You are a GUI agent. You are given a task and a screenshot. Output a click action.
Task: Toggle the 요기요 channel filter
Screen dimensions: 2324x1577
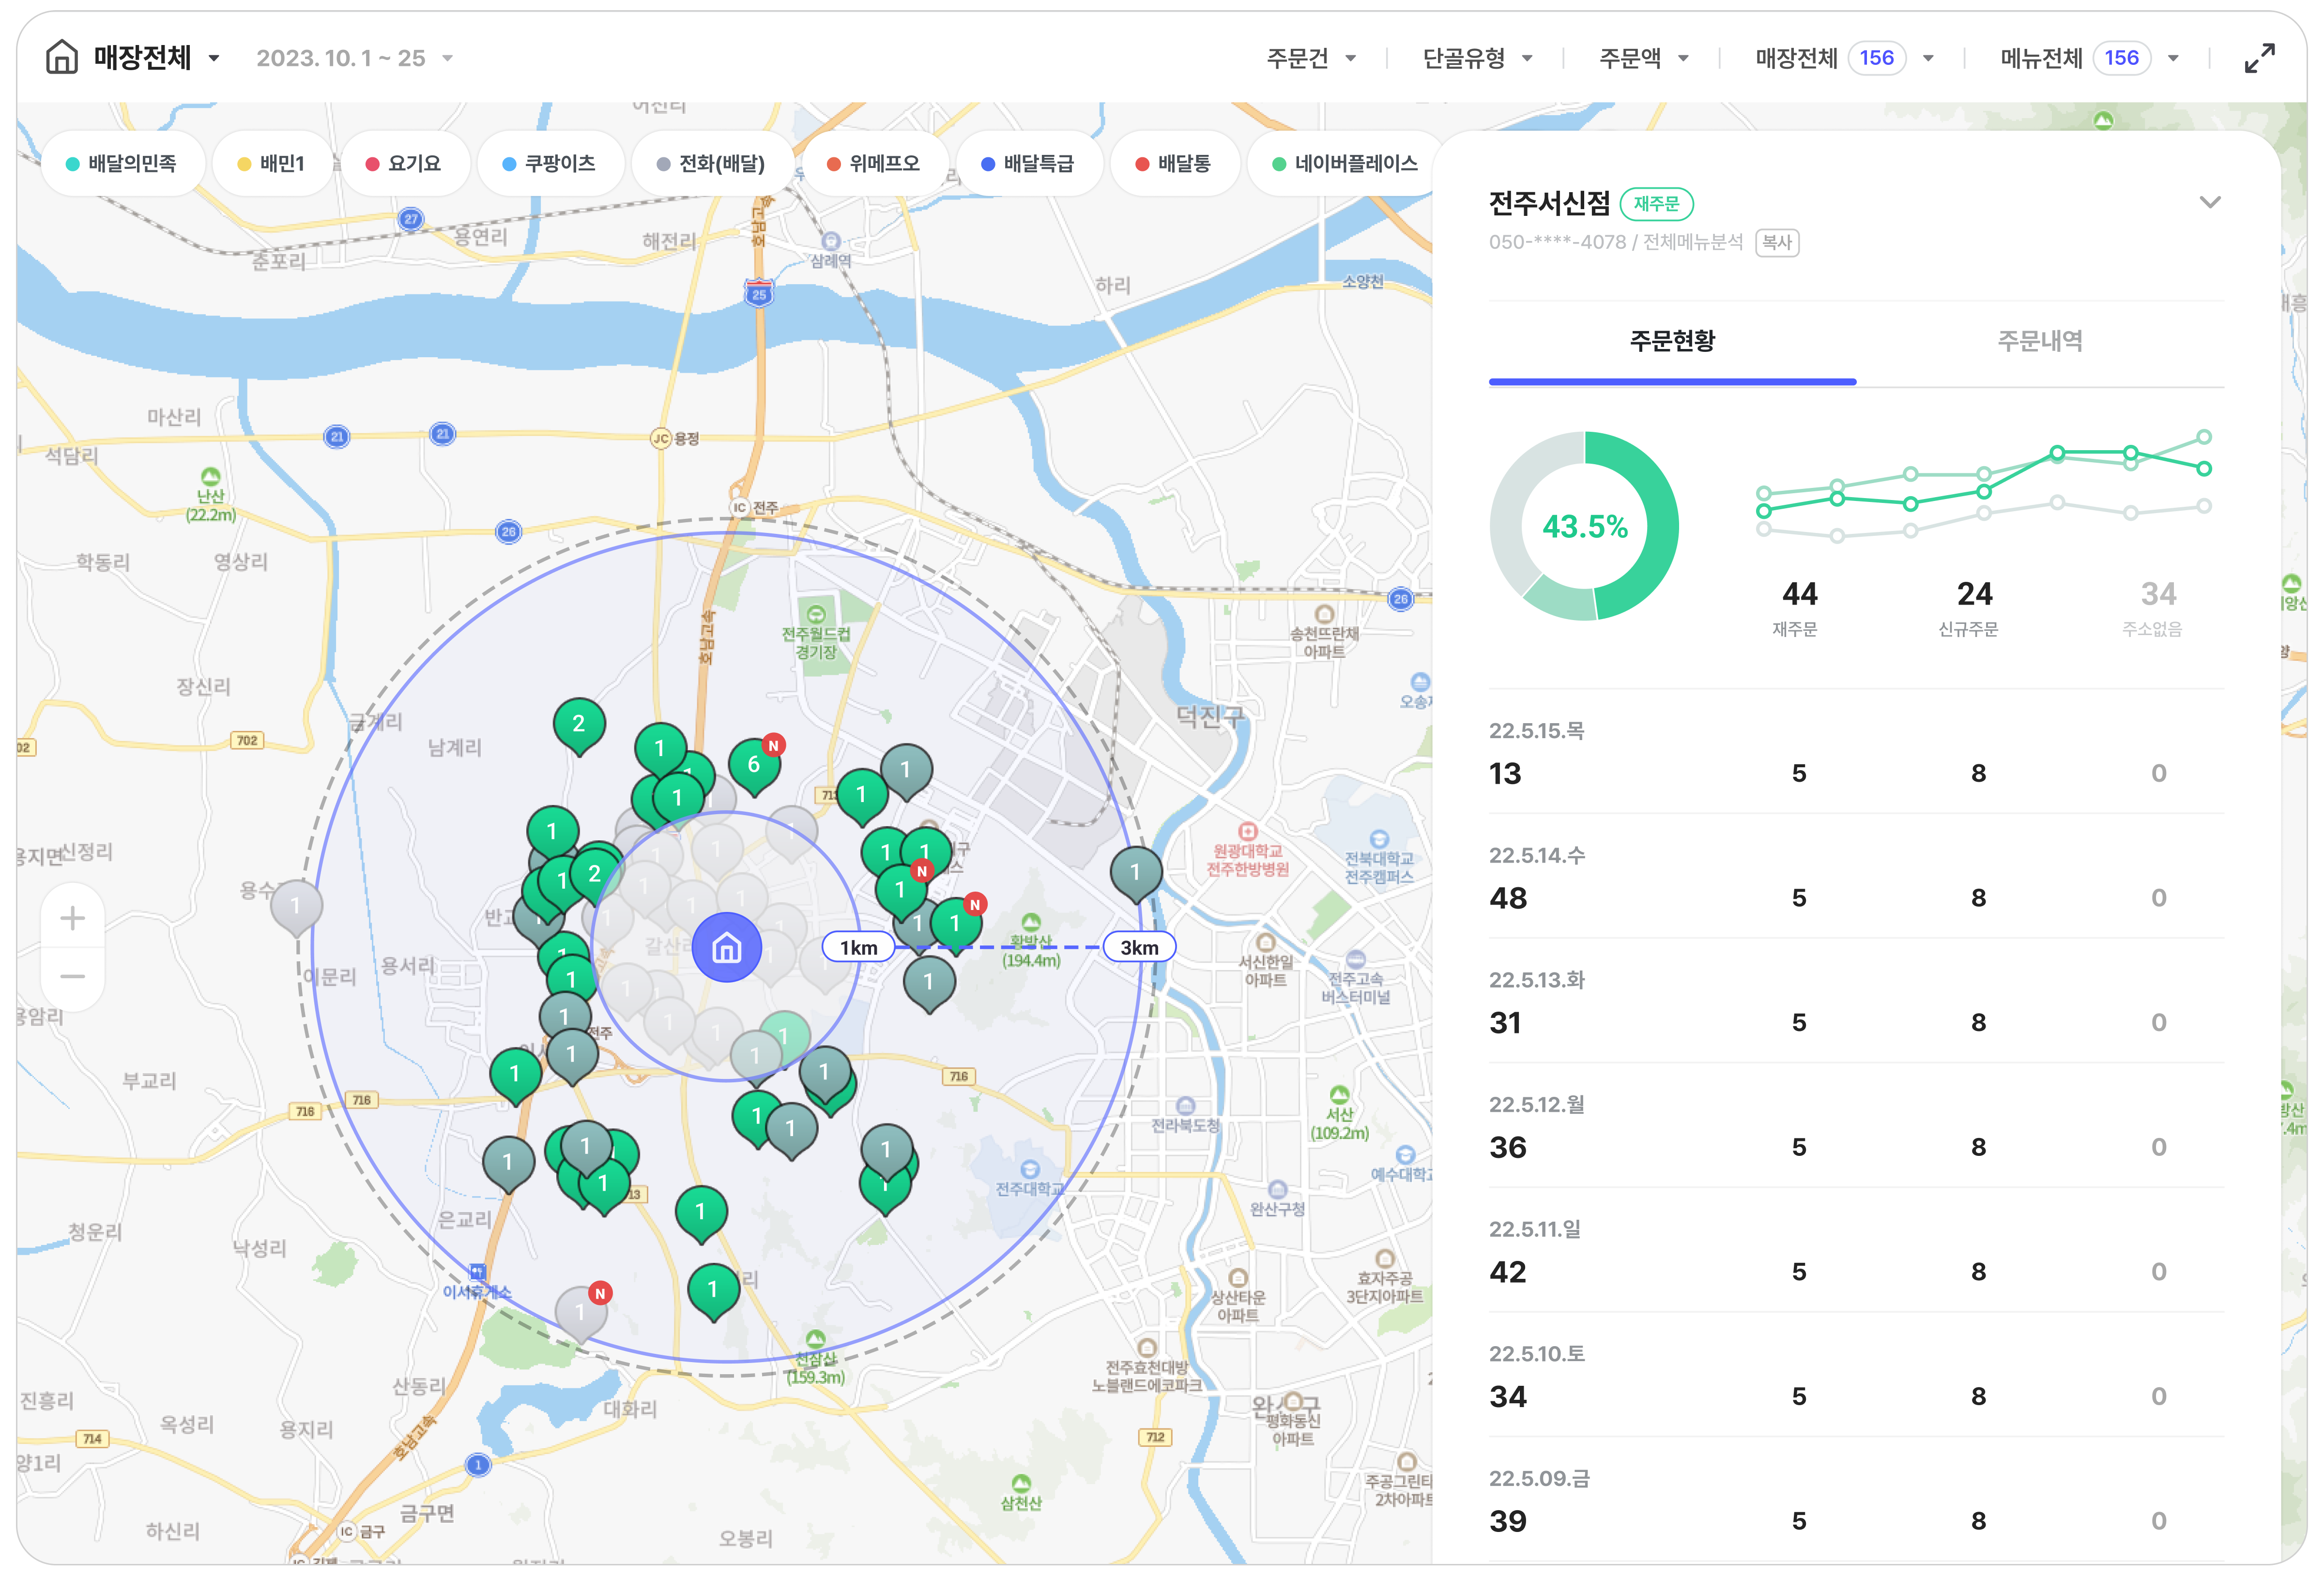click(x=404, y=163)
